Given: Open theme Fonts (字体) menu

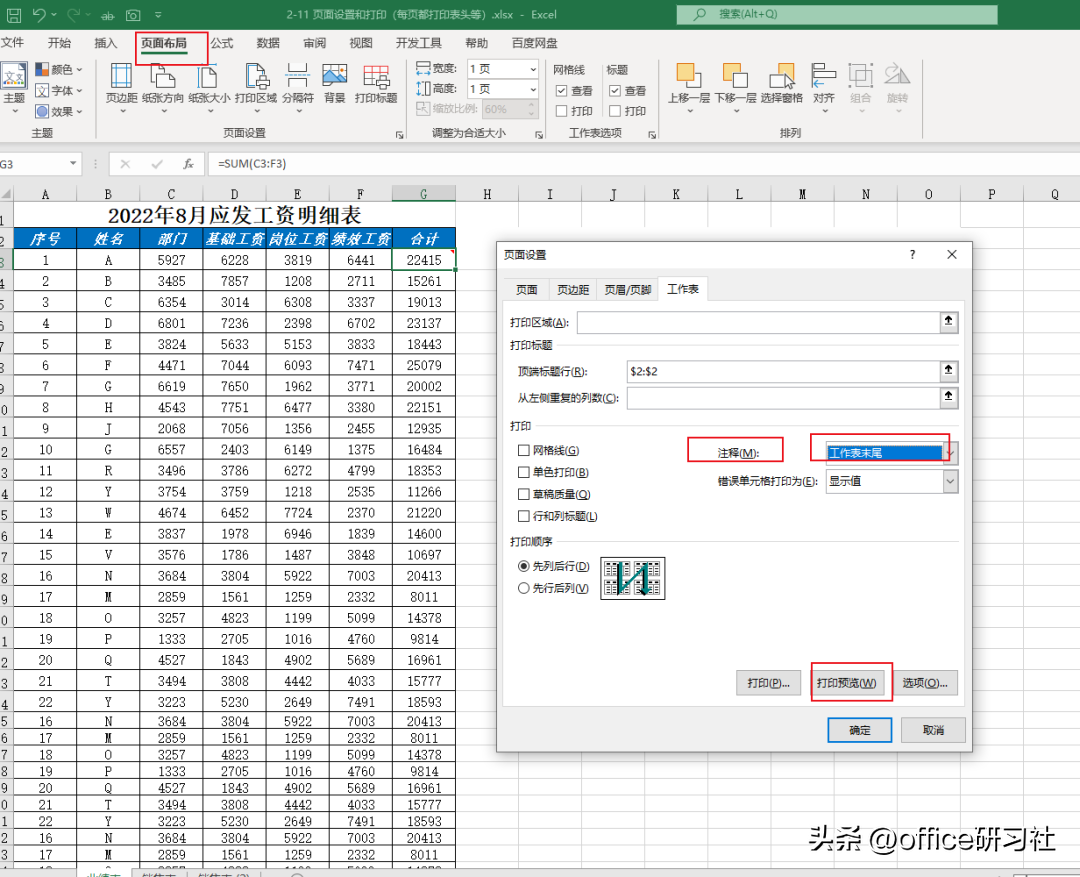Looking at the screenshot, I should 59,90.
